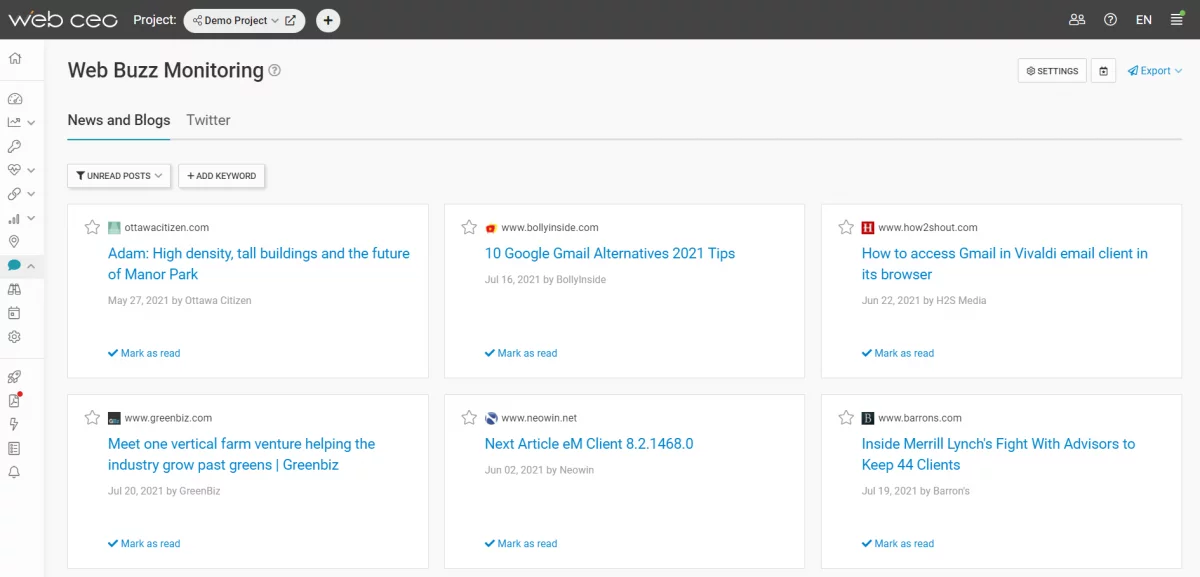Screen dimensions: 1200x577
Task: Add a new project with plus button
Action: [x=328, y=20]
